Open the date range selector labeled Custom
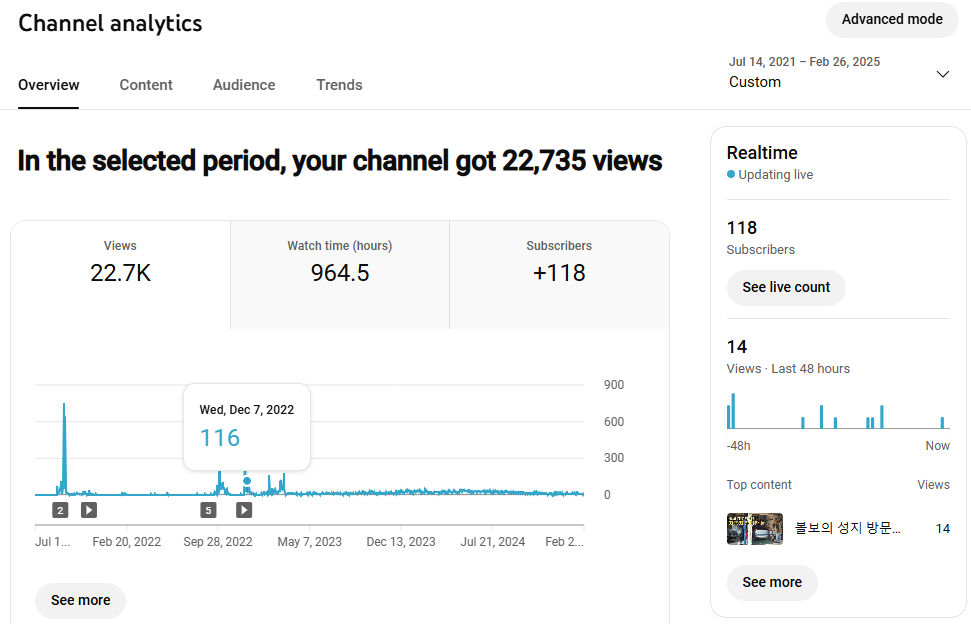This screenshot has height=624, width=971. point(805,73)
